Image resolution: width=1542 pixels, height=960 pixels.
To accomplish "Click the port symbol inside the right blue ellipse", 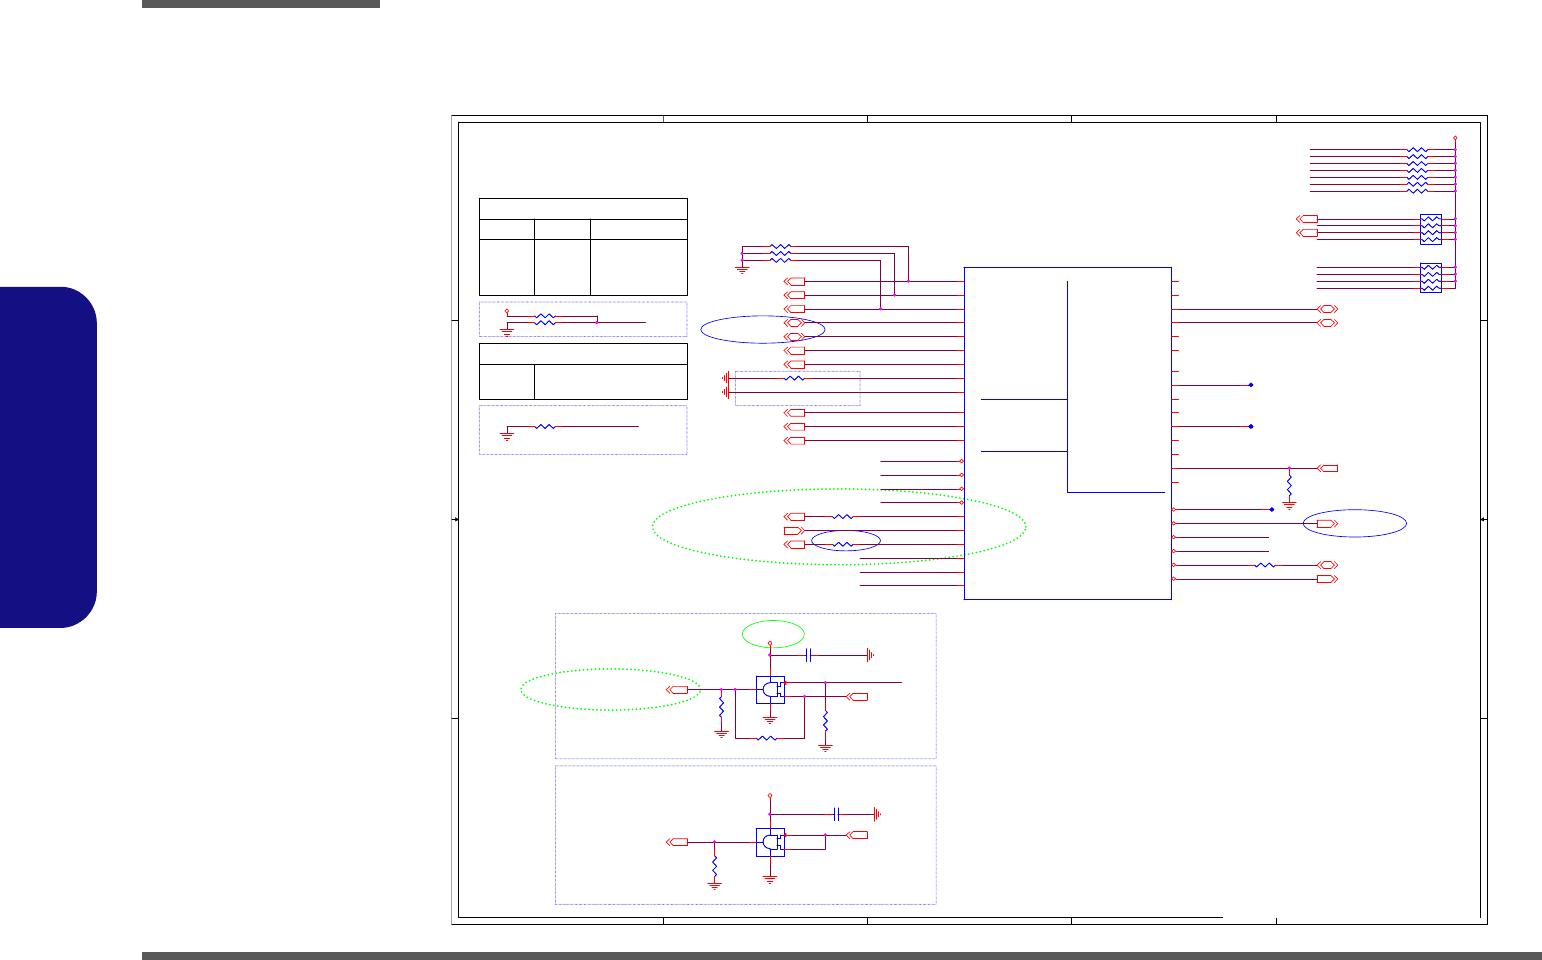I will (1327, 524).
